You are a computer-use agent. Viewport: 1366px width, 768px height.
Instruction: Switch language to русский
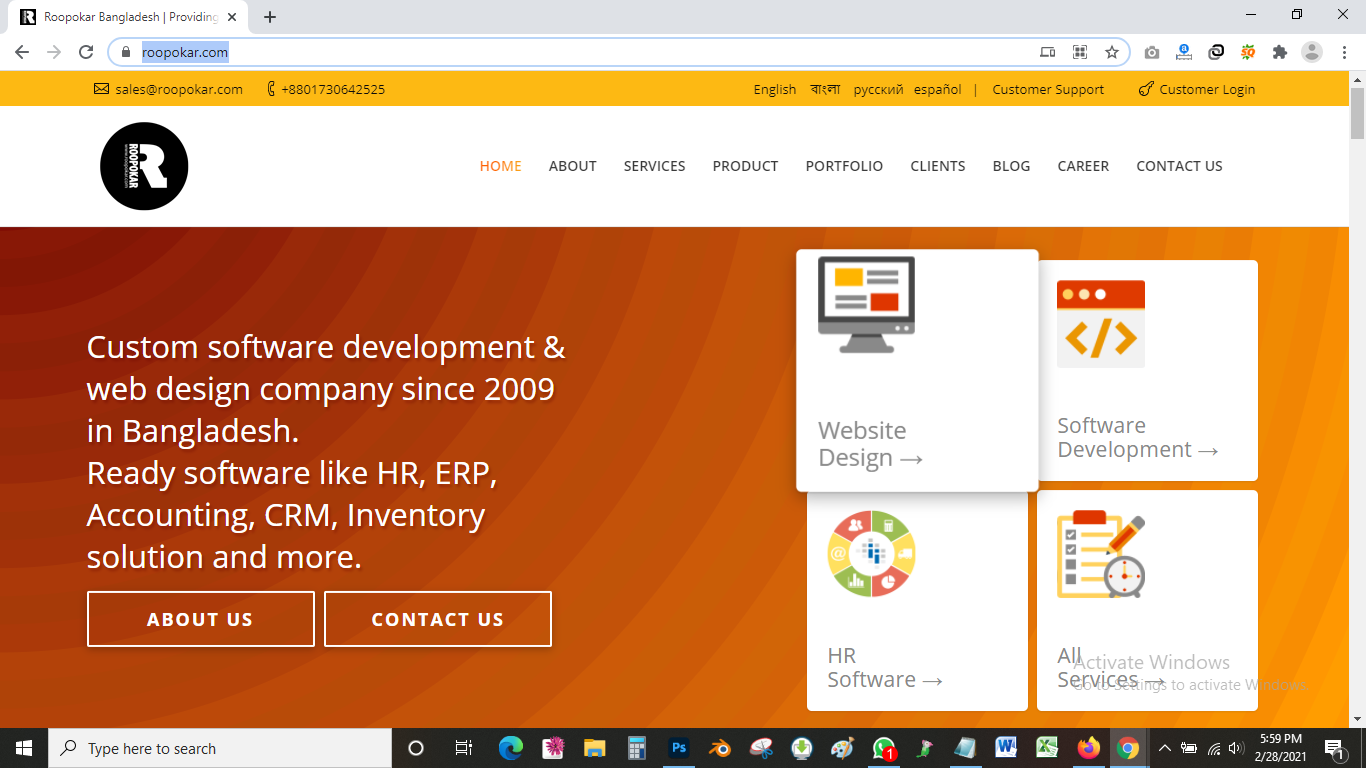878,89
